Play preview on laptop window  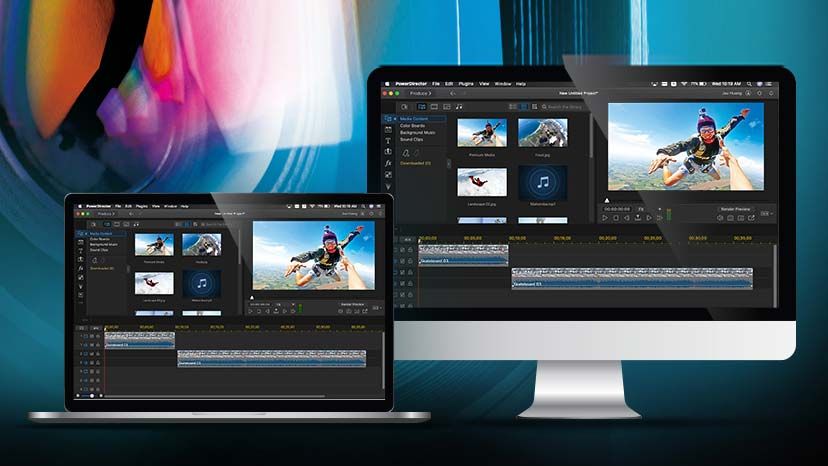click(x=250, y=311)
